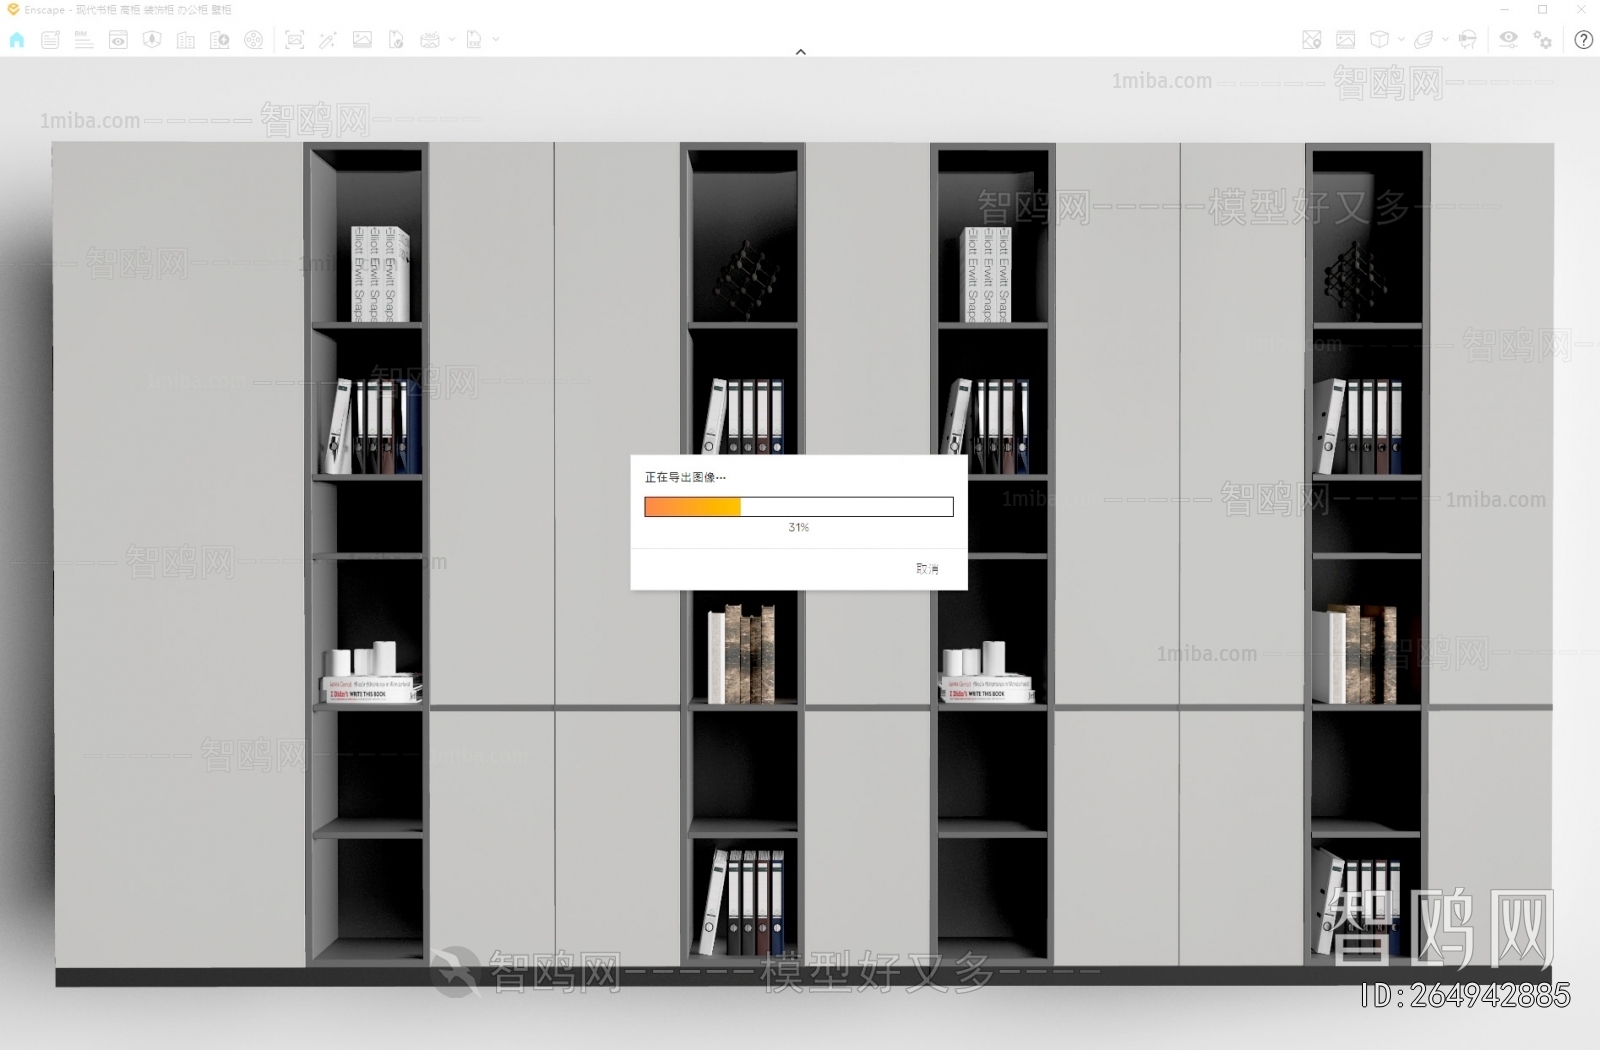Click the Enscape Home icon

16,40
